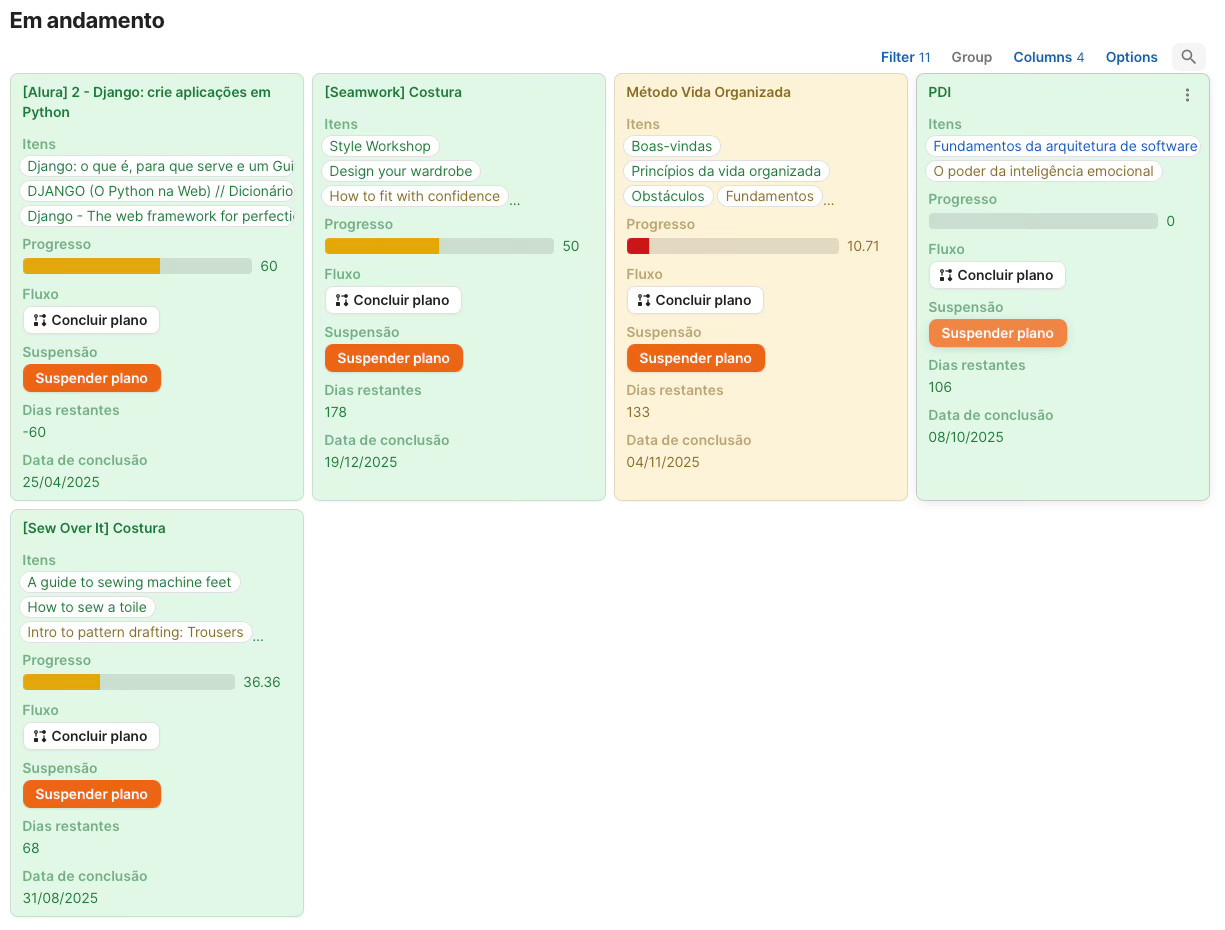Open item 'DJANGO (O Python na Web)'

pyautogui.click(x=158, y=191)
